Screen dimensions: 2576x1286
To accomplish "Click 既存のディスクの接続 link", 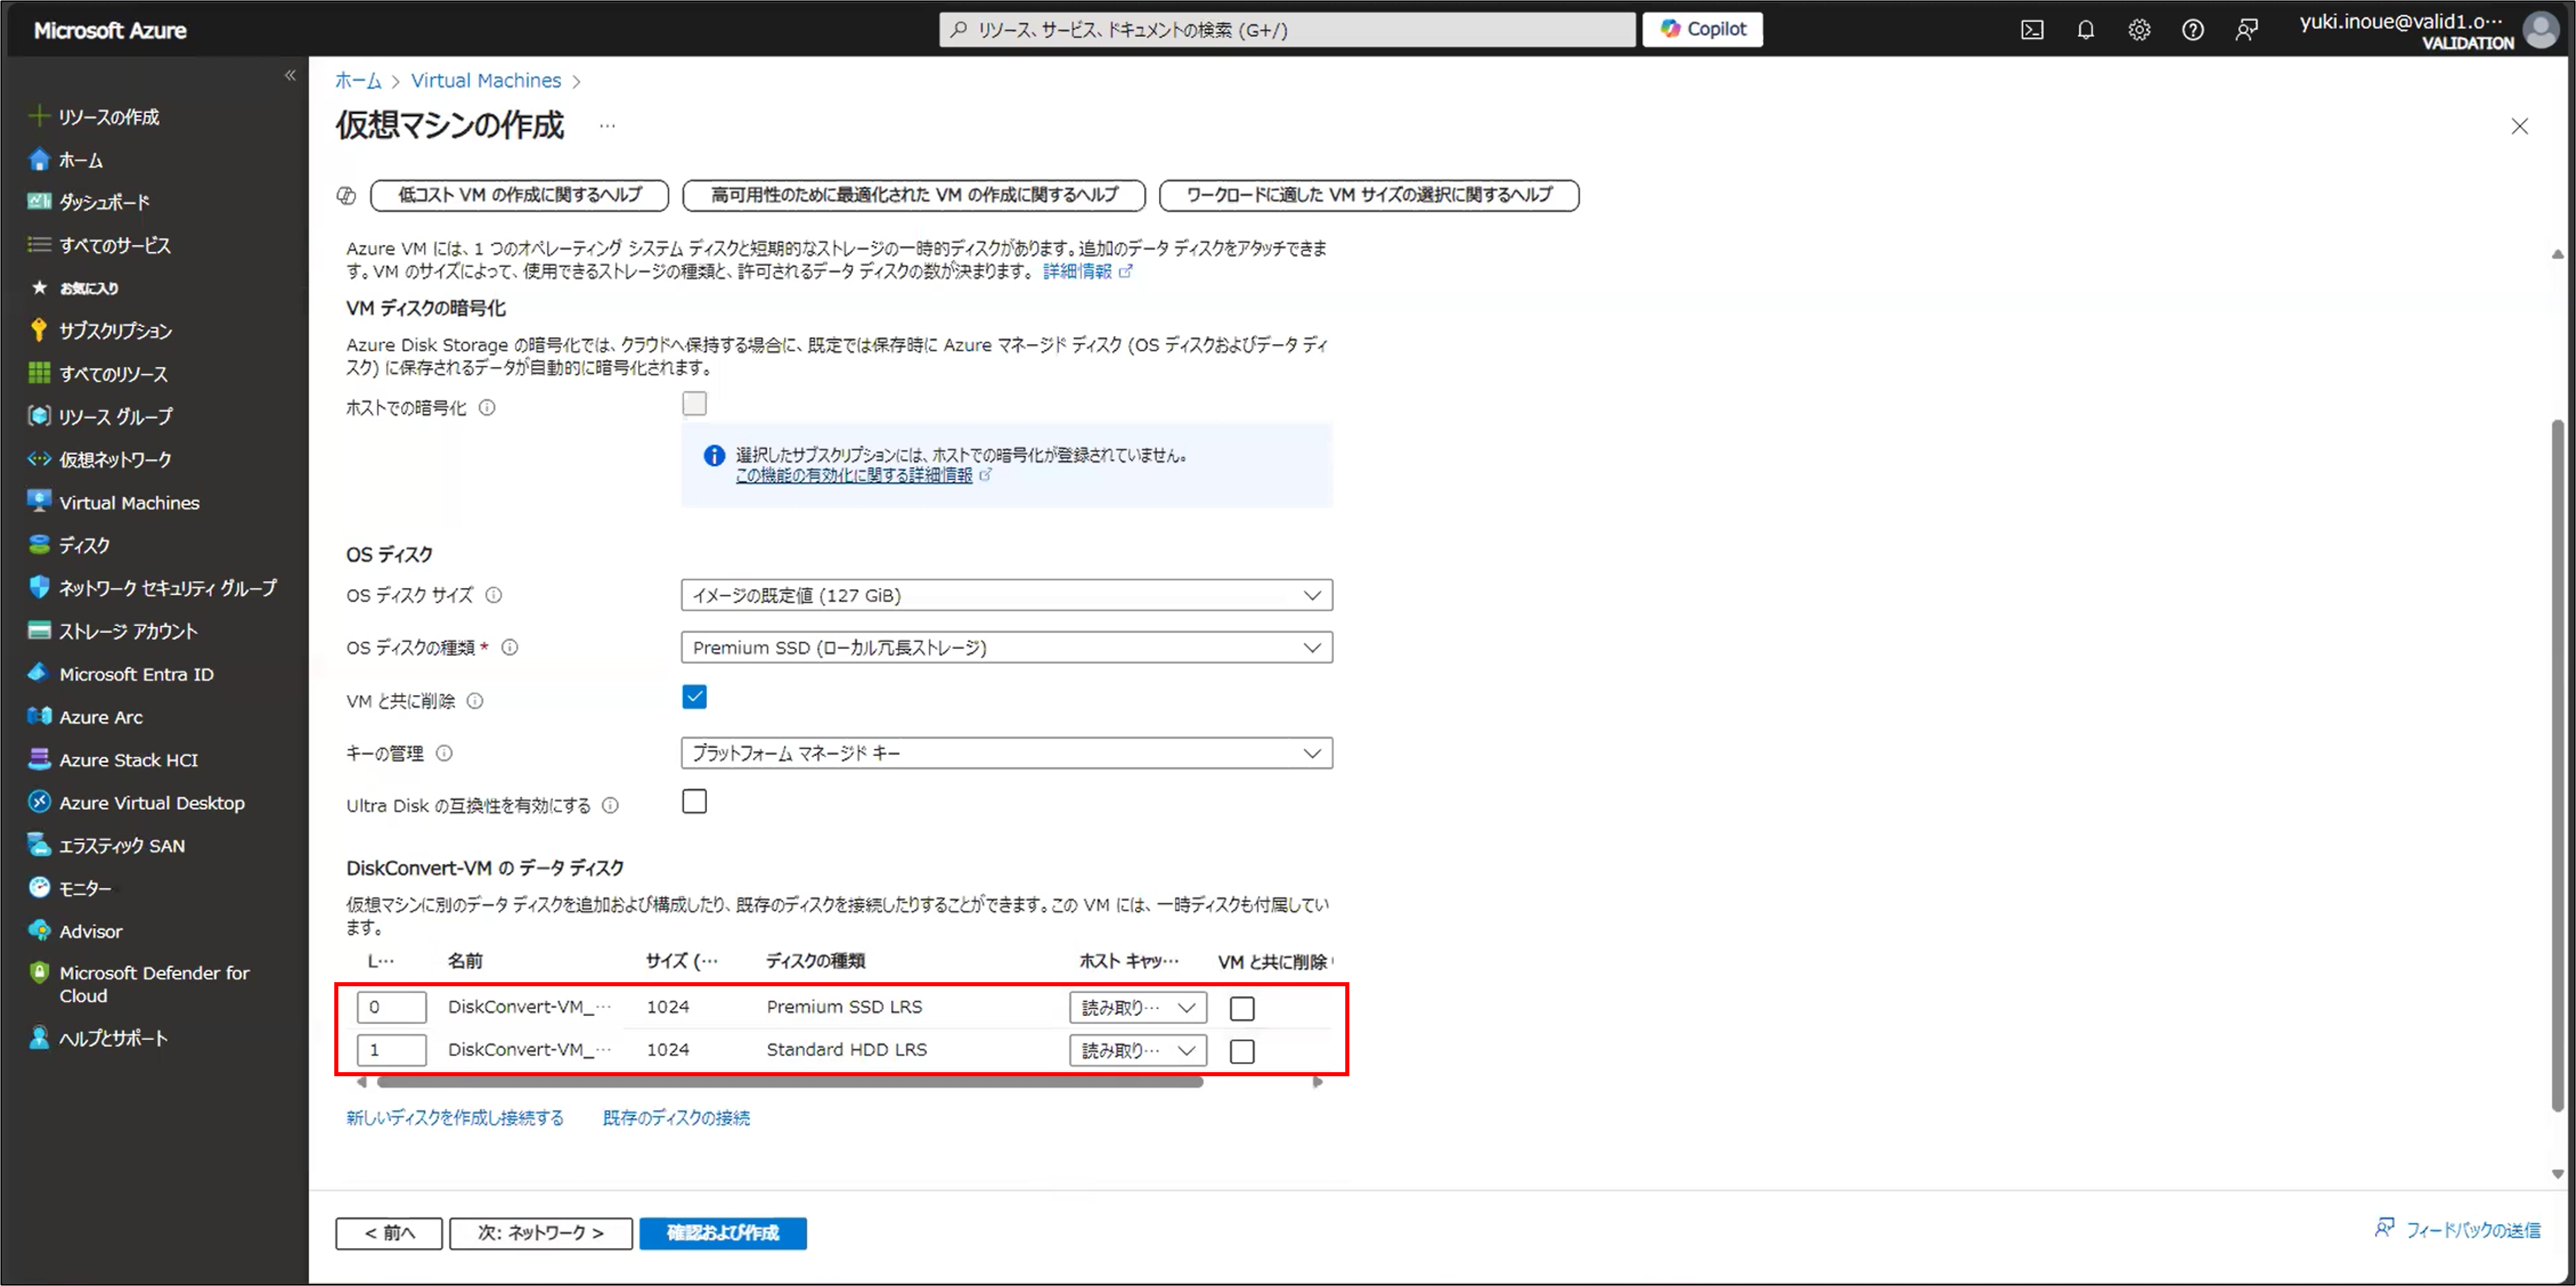I will pos(676,1117).
